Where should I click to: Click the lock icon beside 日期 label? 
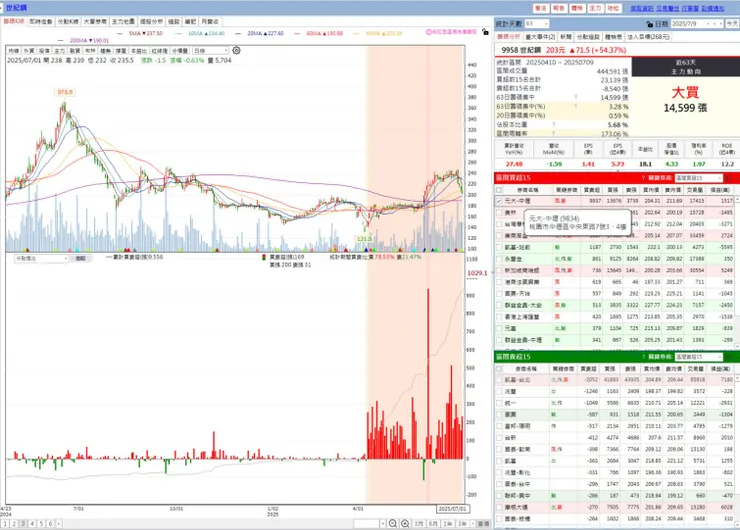tap(650, 24)
